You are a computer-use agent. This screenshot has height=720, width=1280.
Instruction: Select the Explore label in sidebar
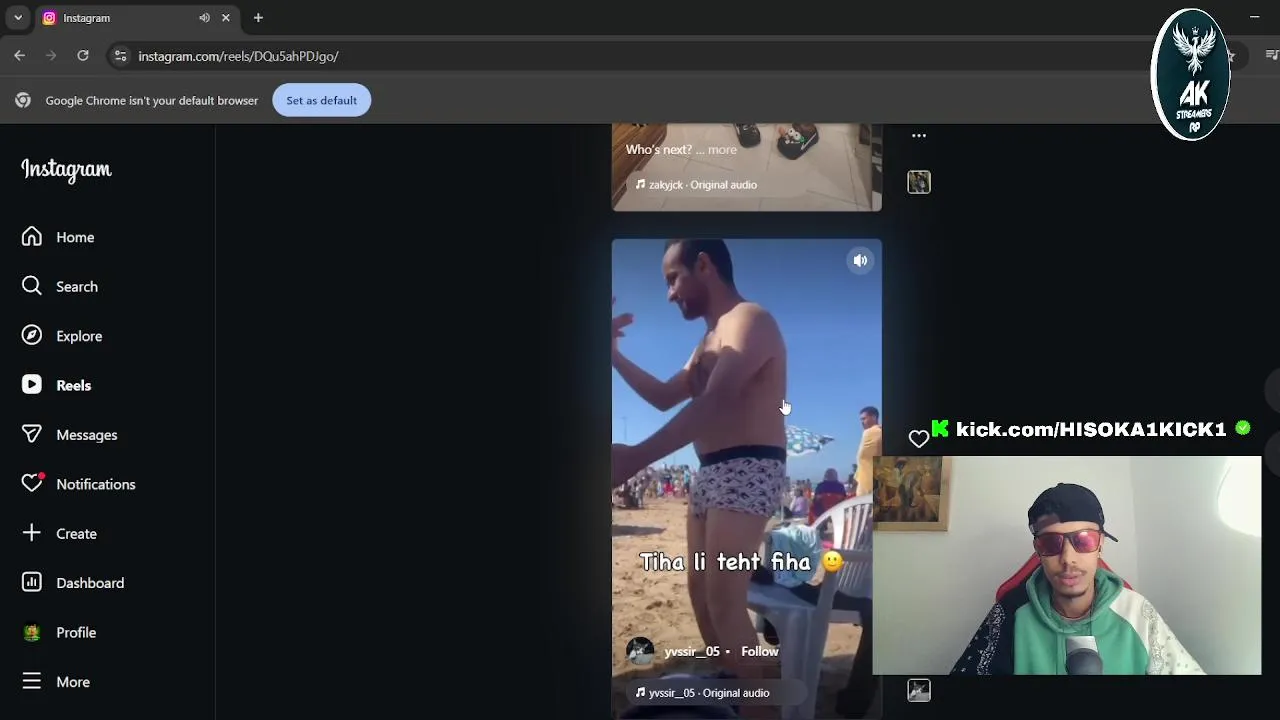point(79,336)
